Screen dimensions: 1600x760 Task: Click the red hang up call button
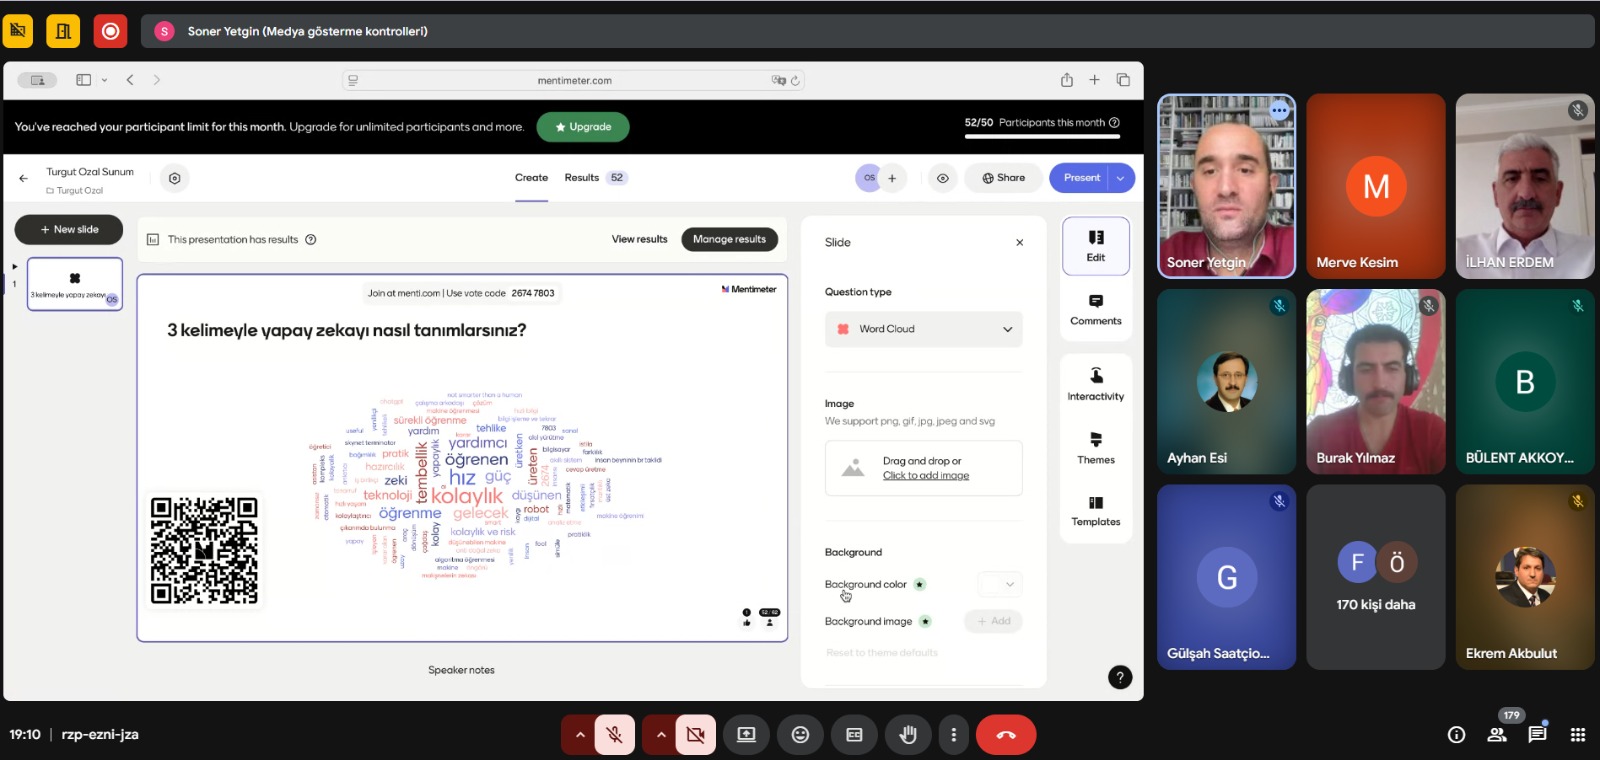[1006, 735]
